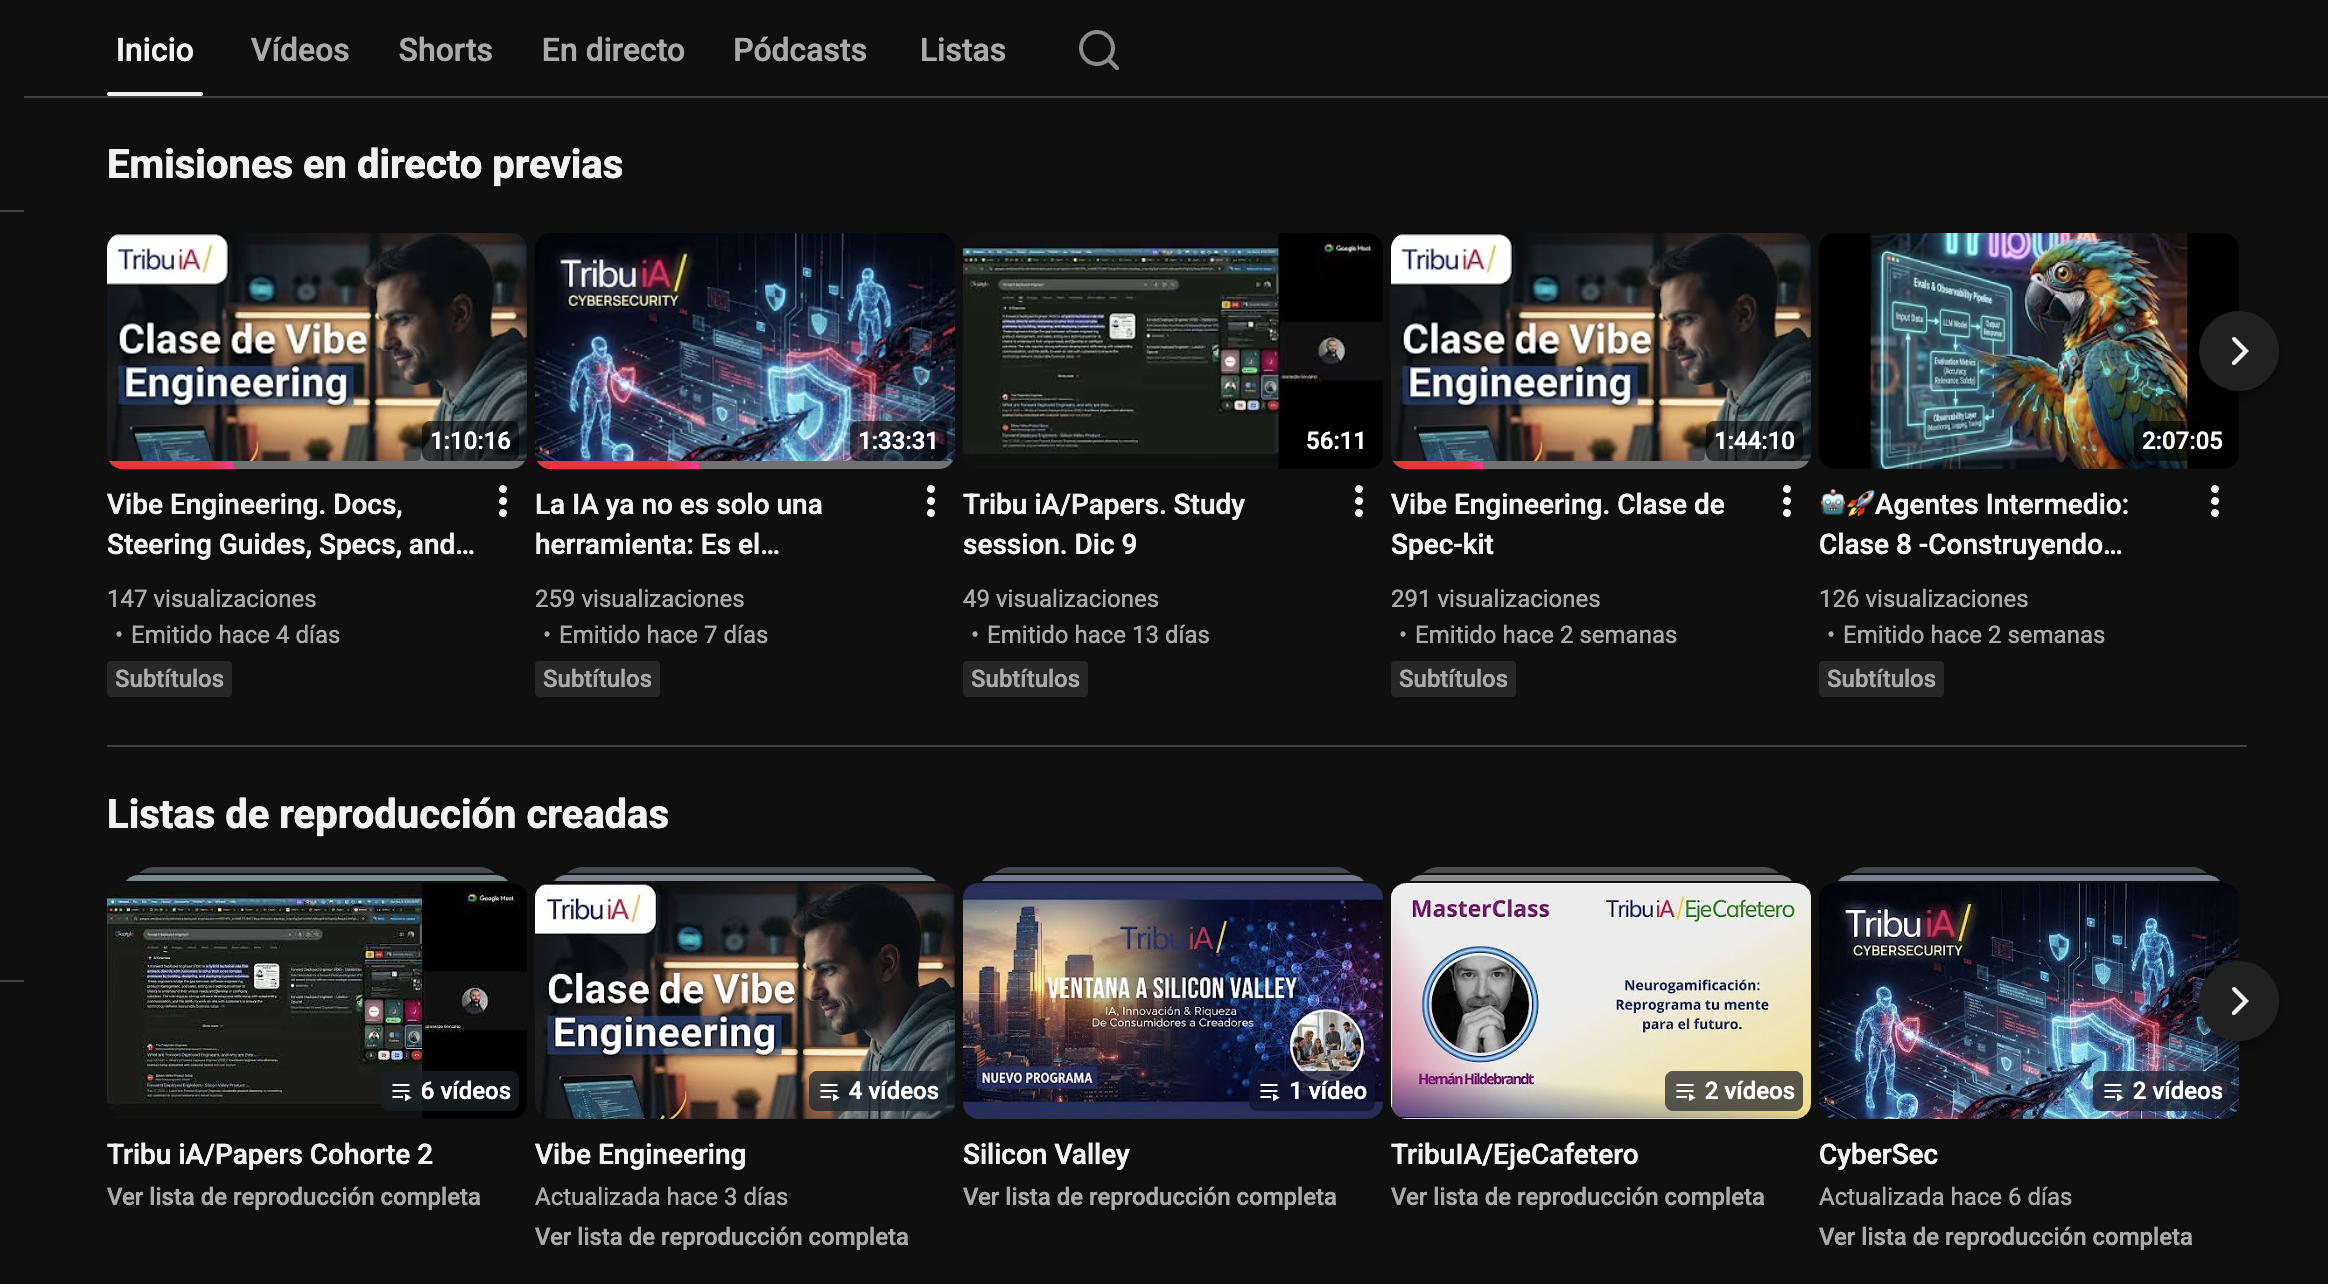This screenshot has width=2328, height=1284.
Task: Select the Pódcasts tab
Action: click(799, 50)
